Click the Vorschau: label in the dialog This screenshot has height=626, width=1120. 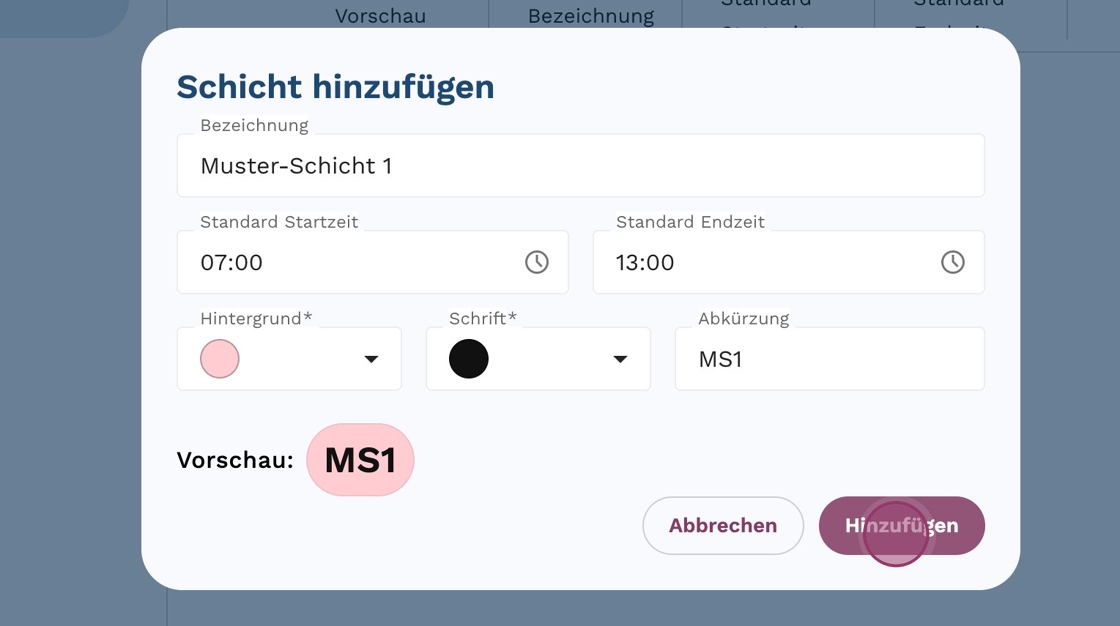[235, 460]
